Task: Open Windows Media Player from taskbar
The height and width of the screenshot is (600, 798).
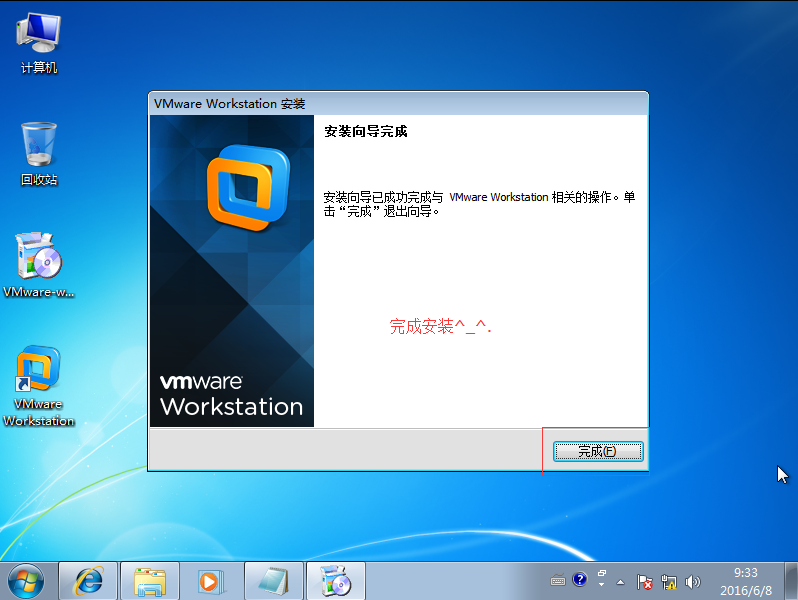Action: click(x=210, y=580)
